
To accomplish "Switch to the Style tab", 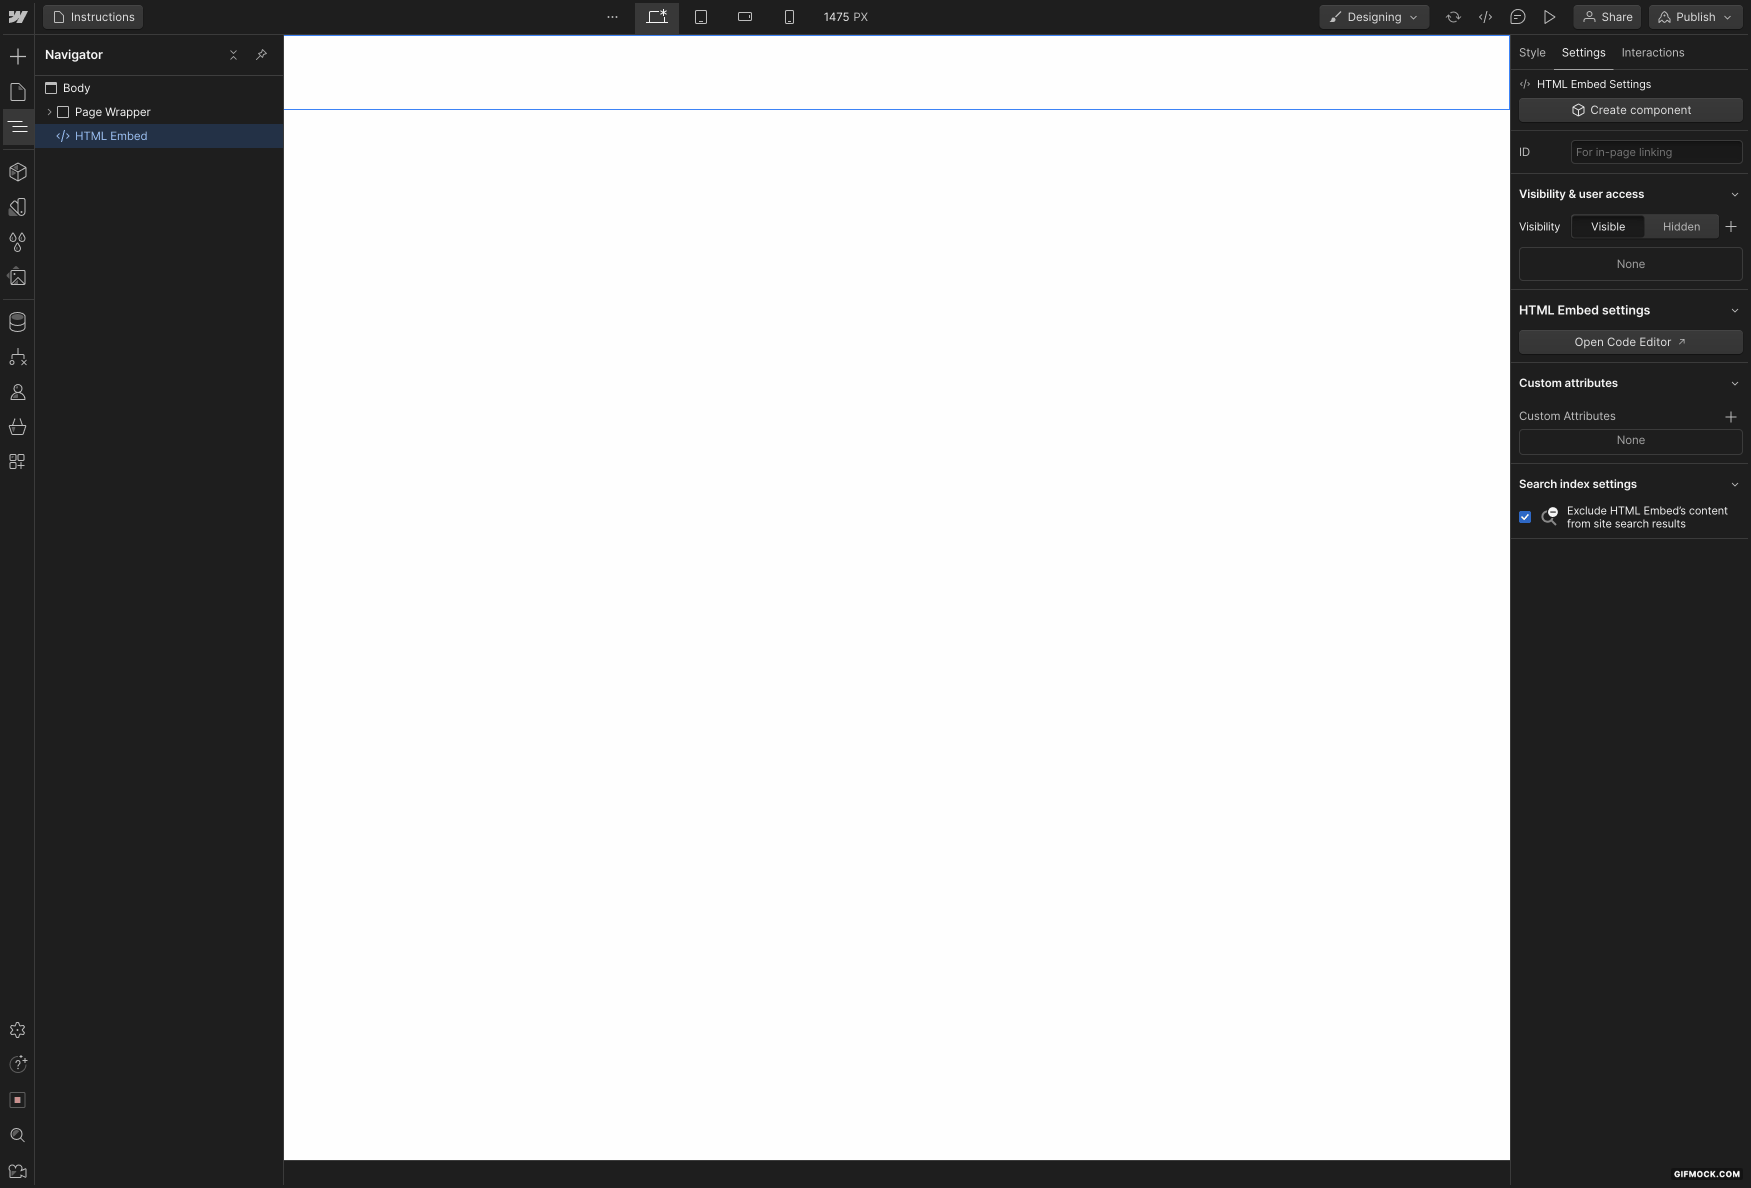I will coord(1532,53).
